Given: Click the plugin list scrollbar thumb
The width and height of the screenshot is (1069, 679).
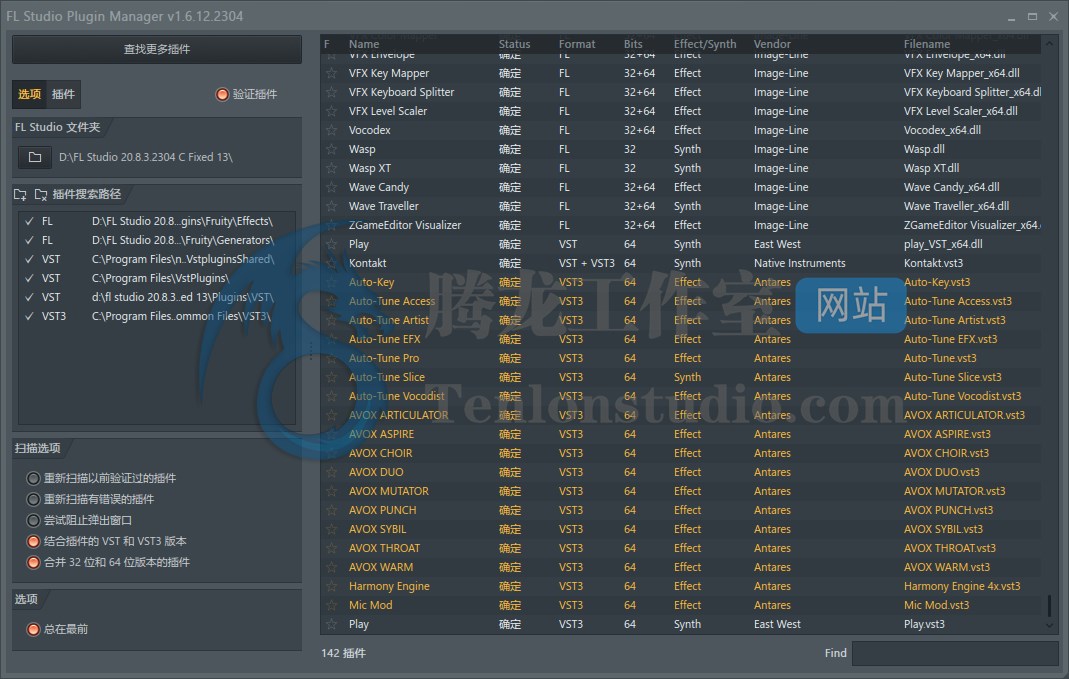Looking at the screenshot, I should tap(1049, 605).
